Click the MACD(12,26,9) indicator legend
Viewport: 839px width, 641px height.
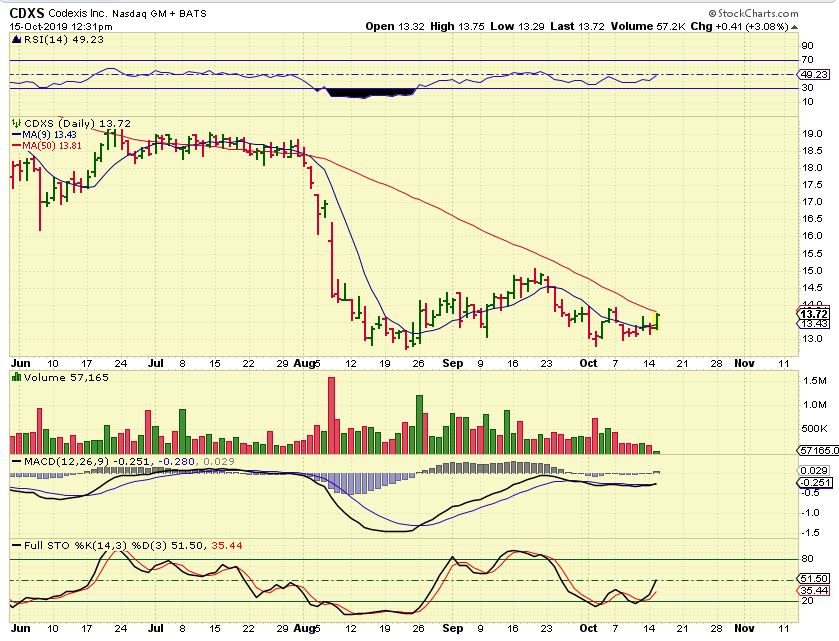[x=66, y=462]
